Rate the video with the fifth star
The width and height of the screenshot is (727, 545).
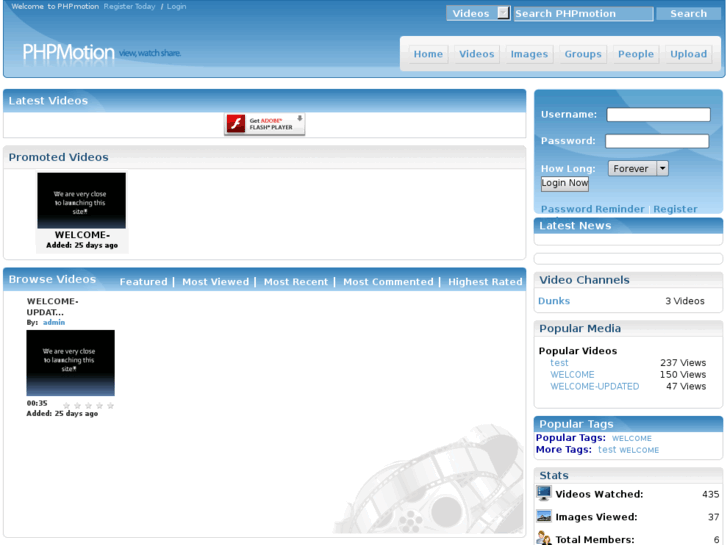pyautogui.click(x=110, y=405)
